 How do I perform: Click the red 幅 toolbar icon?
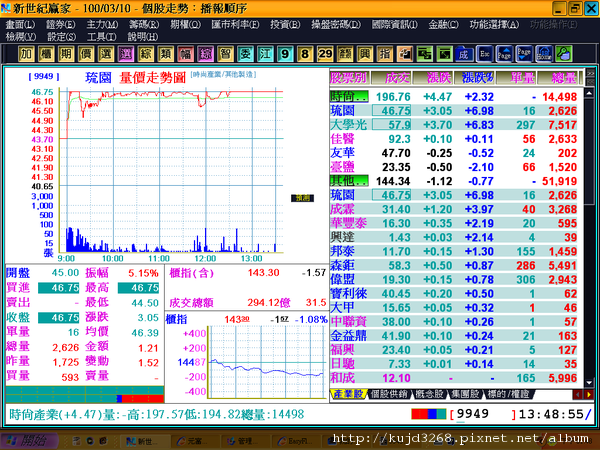pyautogui.click(x=185, y=54)
